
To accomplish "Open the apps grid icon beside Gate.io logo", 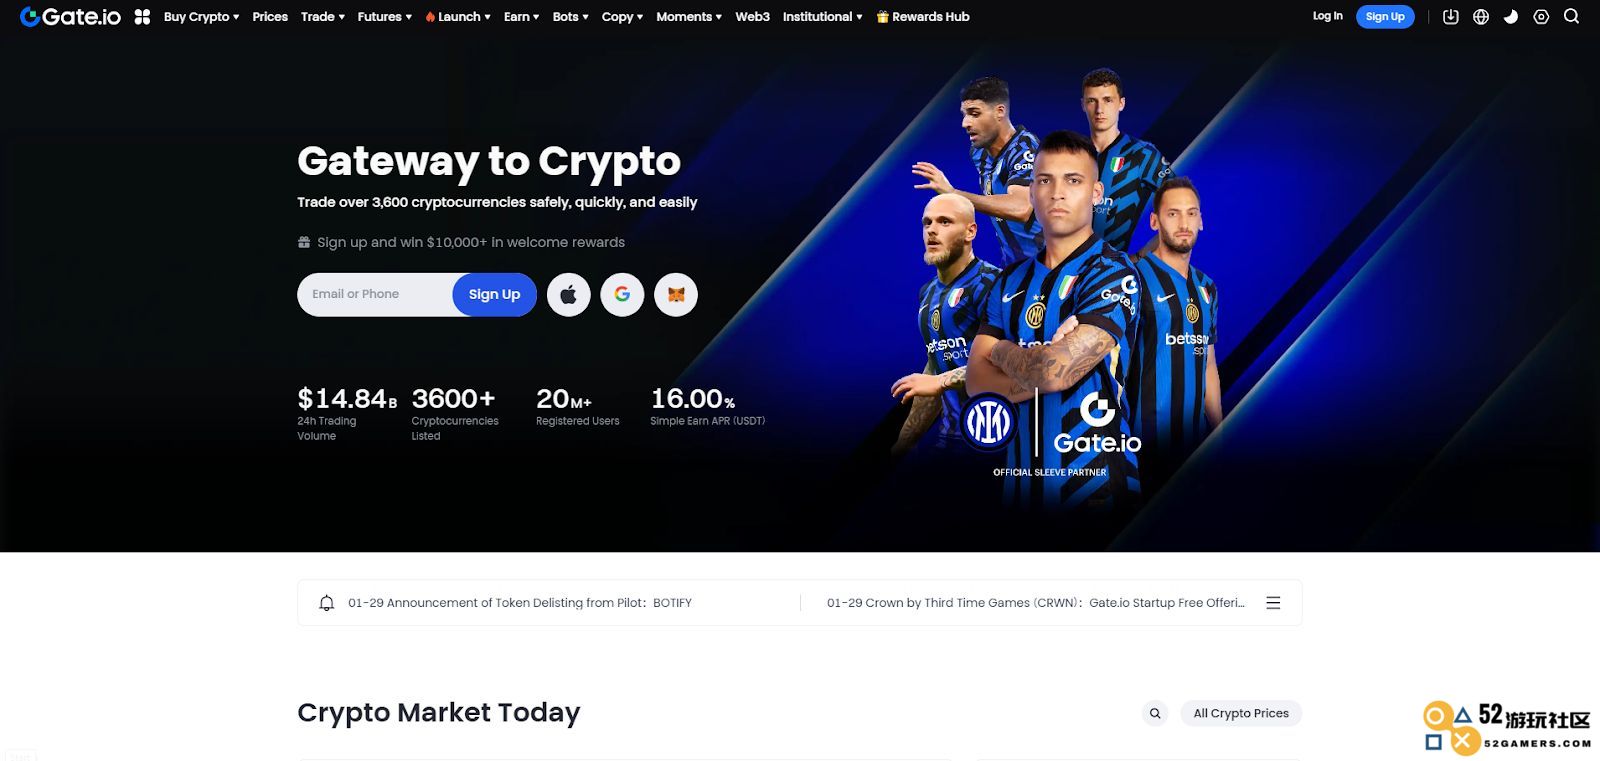I will (x=142, y=17).
